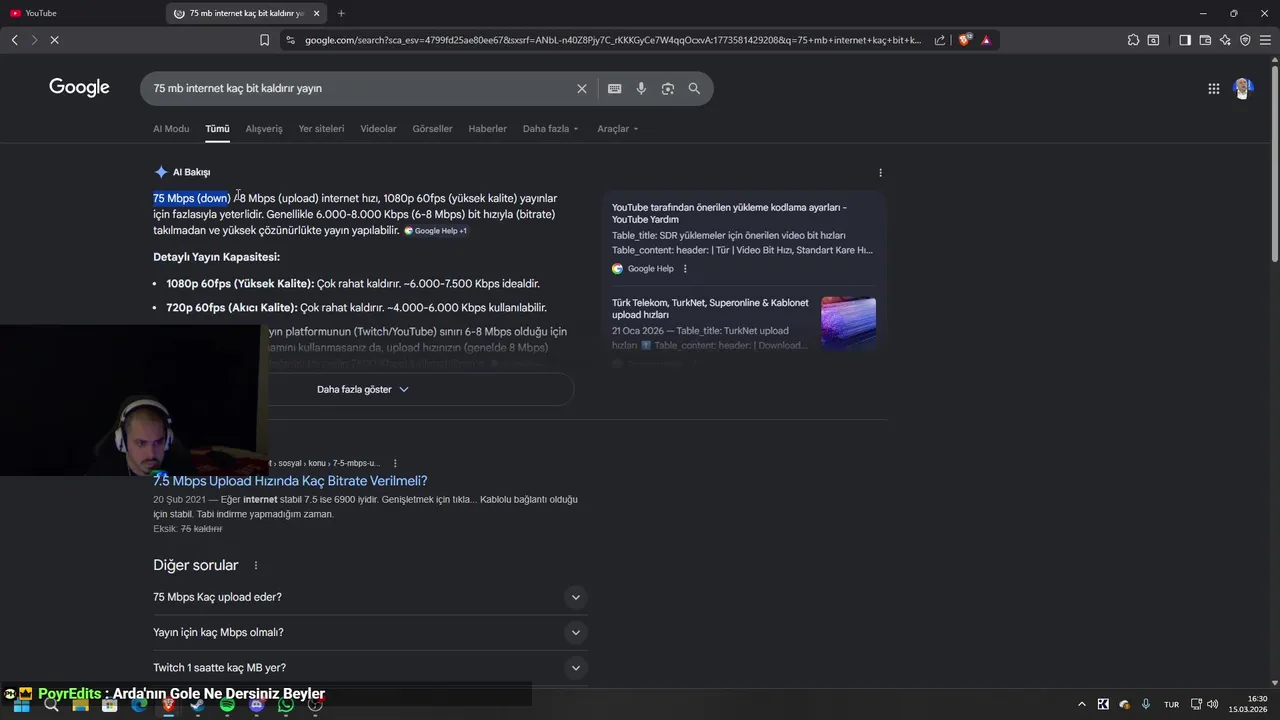Click the 'Detaylı Yayın Kapasitesi:' heading

coord(216,257)
